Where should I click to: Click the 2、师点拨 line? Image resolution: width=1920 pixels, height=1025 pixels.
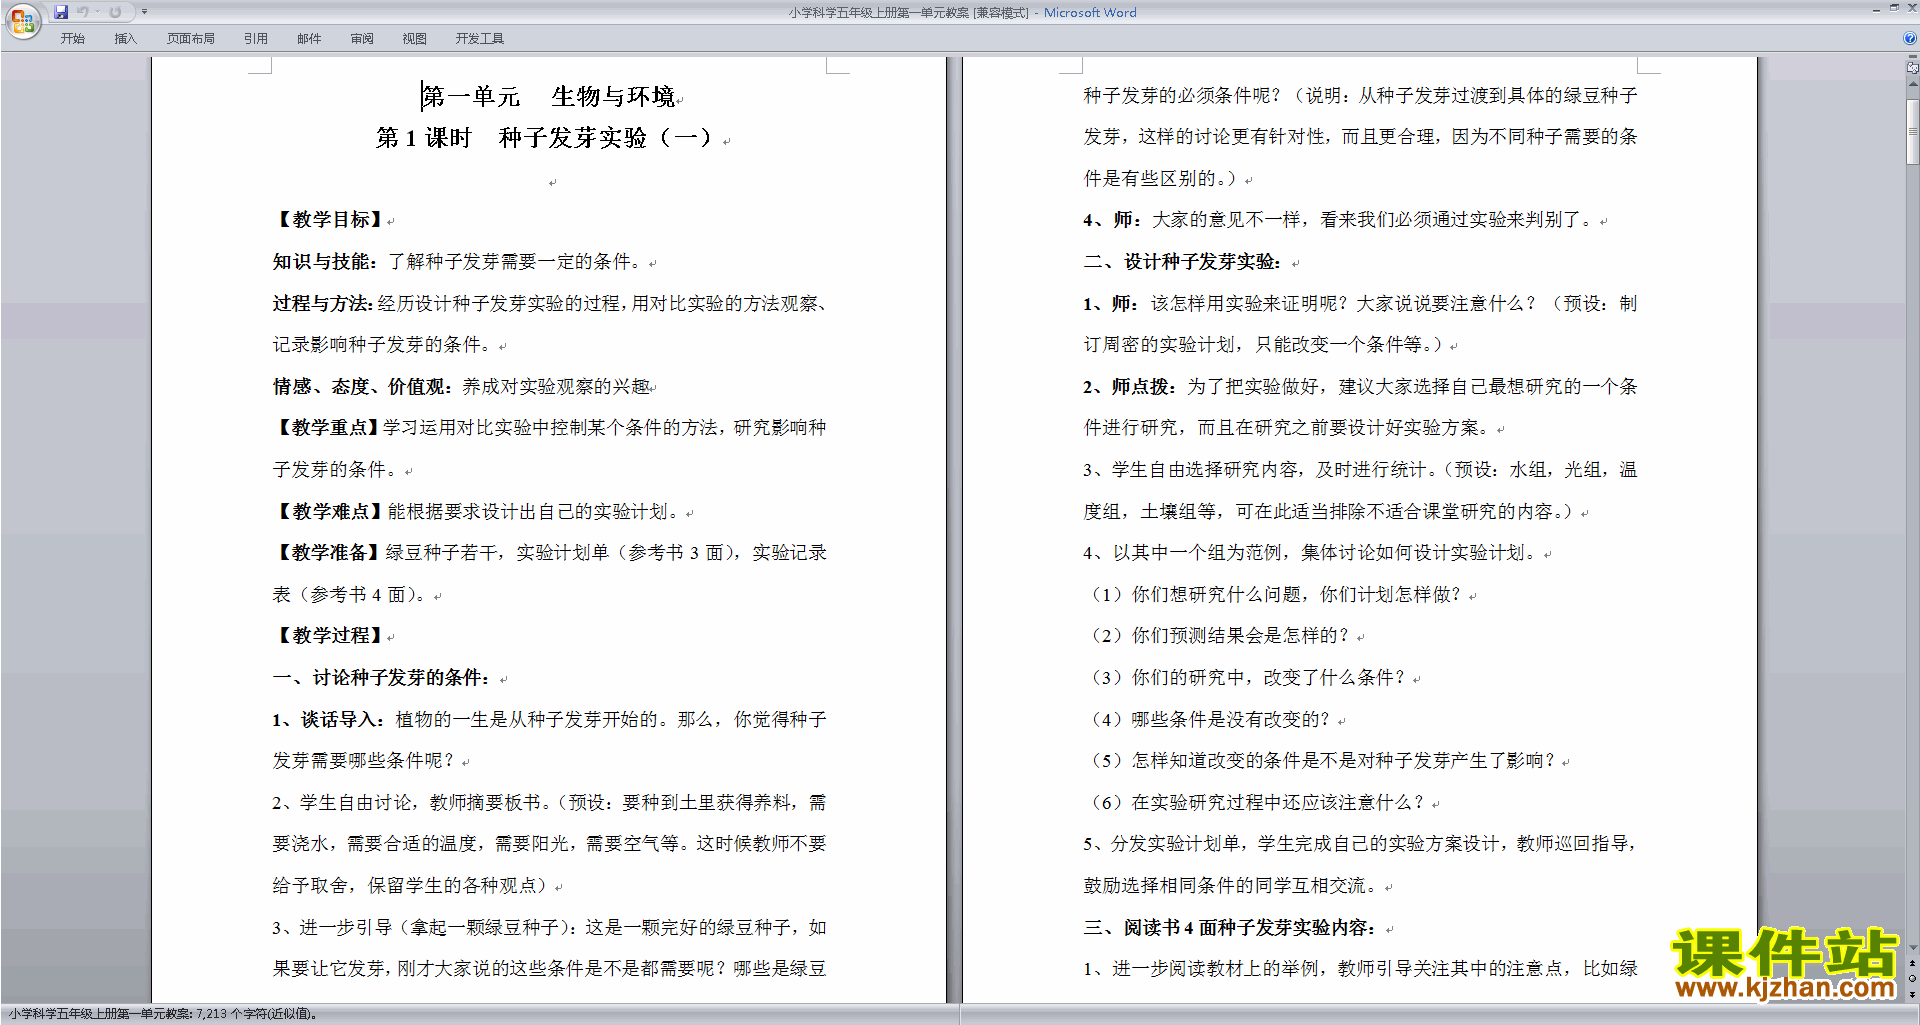point(1360,387)
